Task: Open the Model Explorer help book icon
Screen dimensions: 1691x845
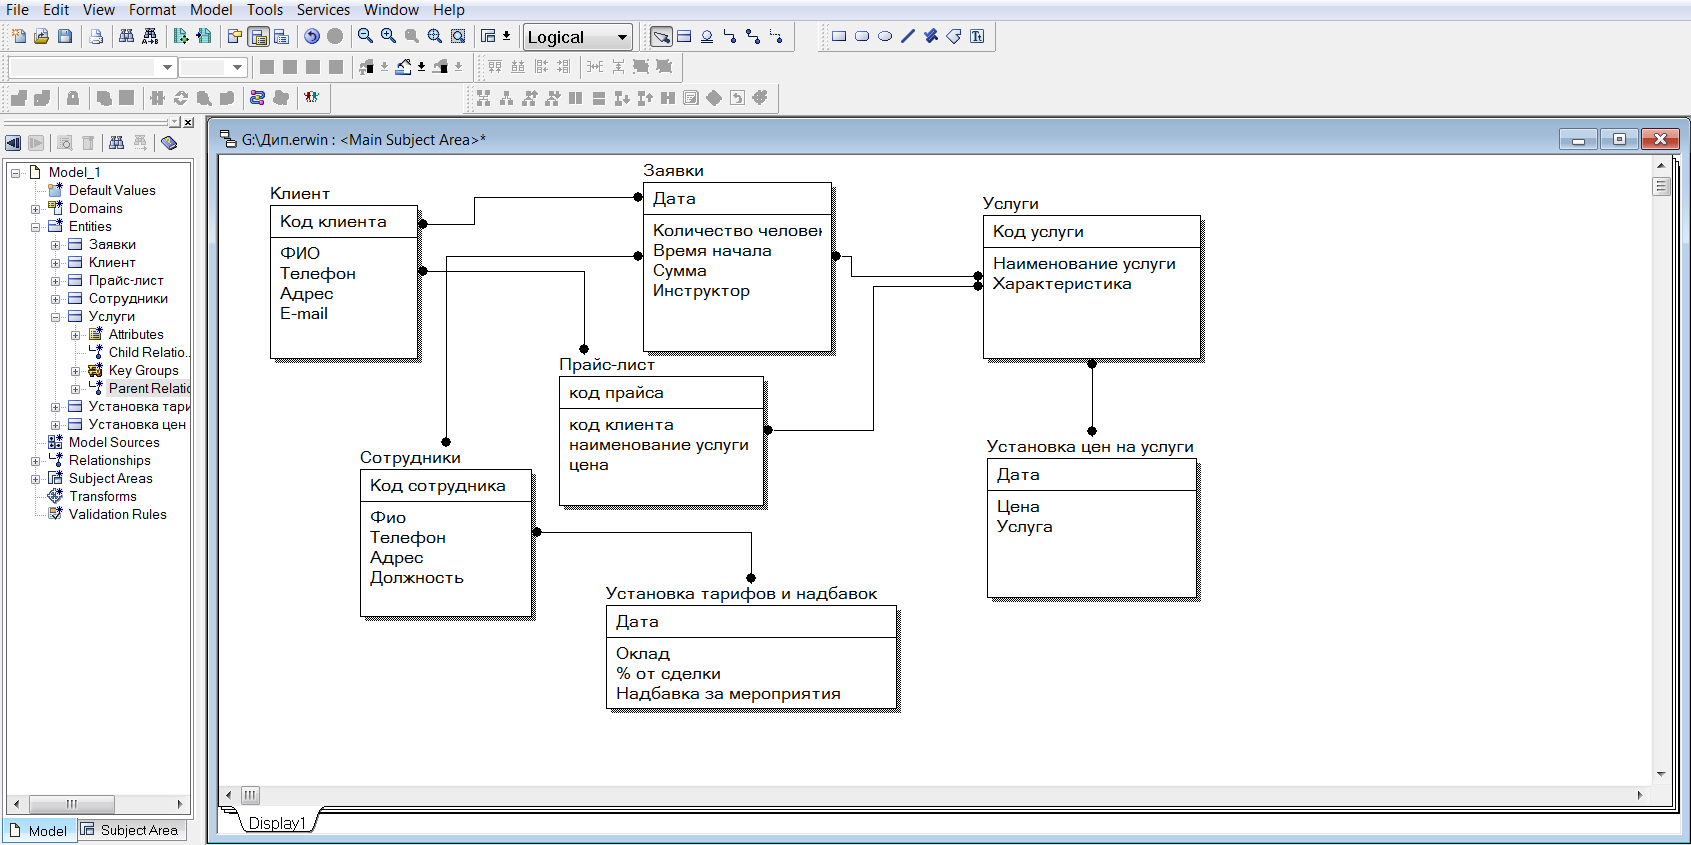Action: (x=169, y=143)
